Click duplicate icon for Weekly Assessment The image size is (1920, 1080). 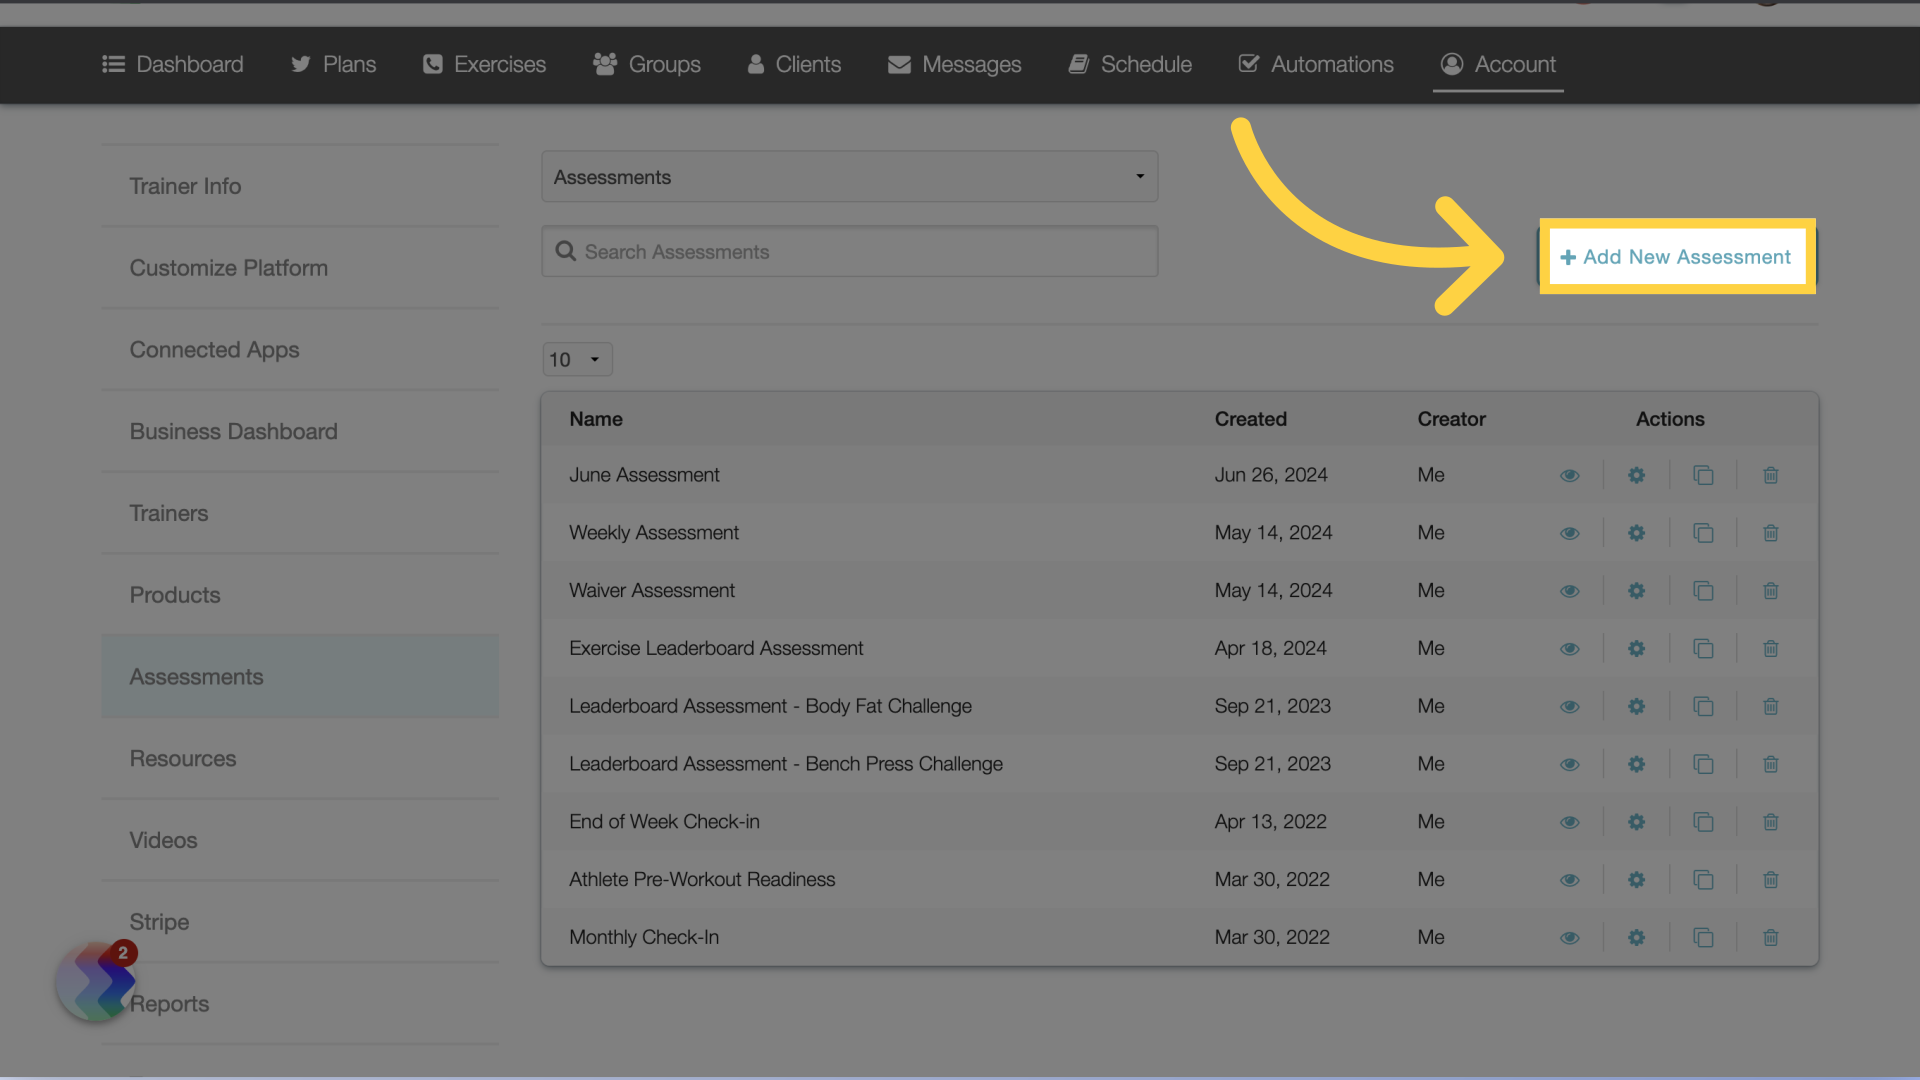point(1704,533)
